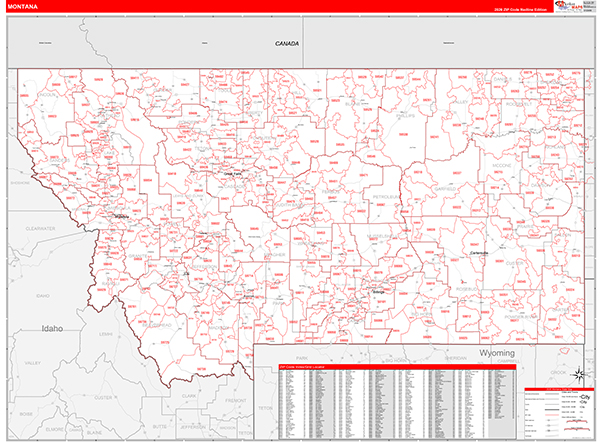600x442 pixels.
Task: Click the CASCADE county label
Action: tap(235, 186)
